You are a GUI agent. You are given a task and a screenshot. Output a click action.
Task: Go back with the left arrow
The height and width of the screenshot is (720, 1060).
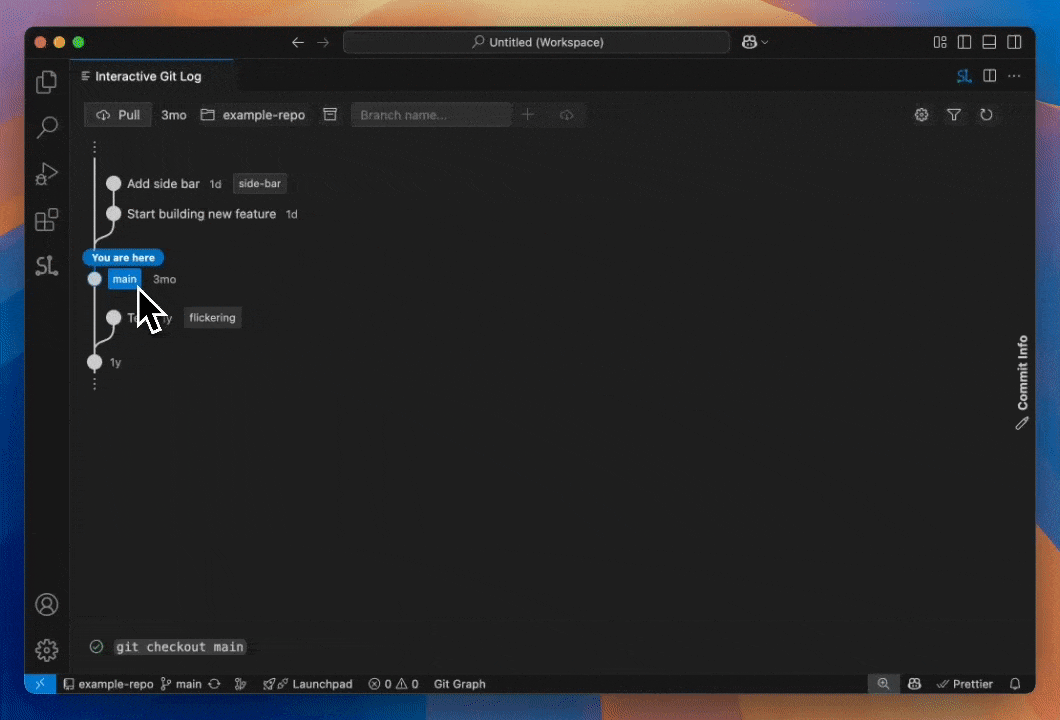click(297, 42)
